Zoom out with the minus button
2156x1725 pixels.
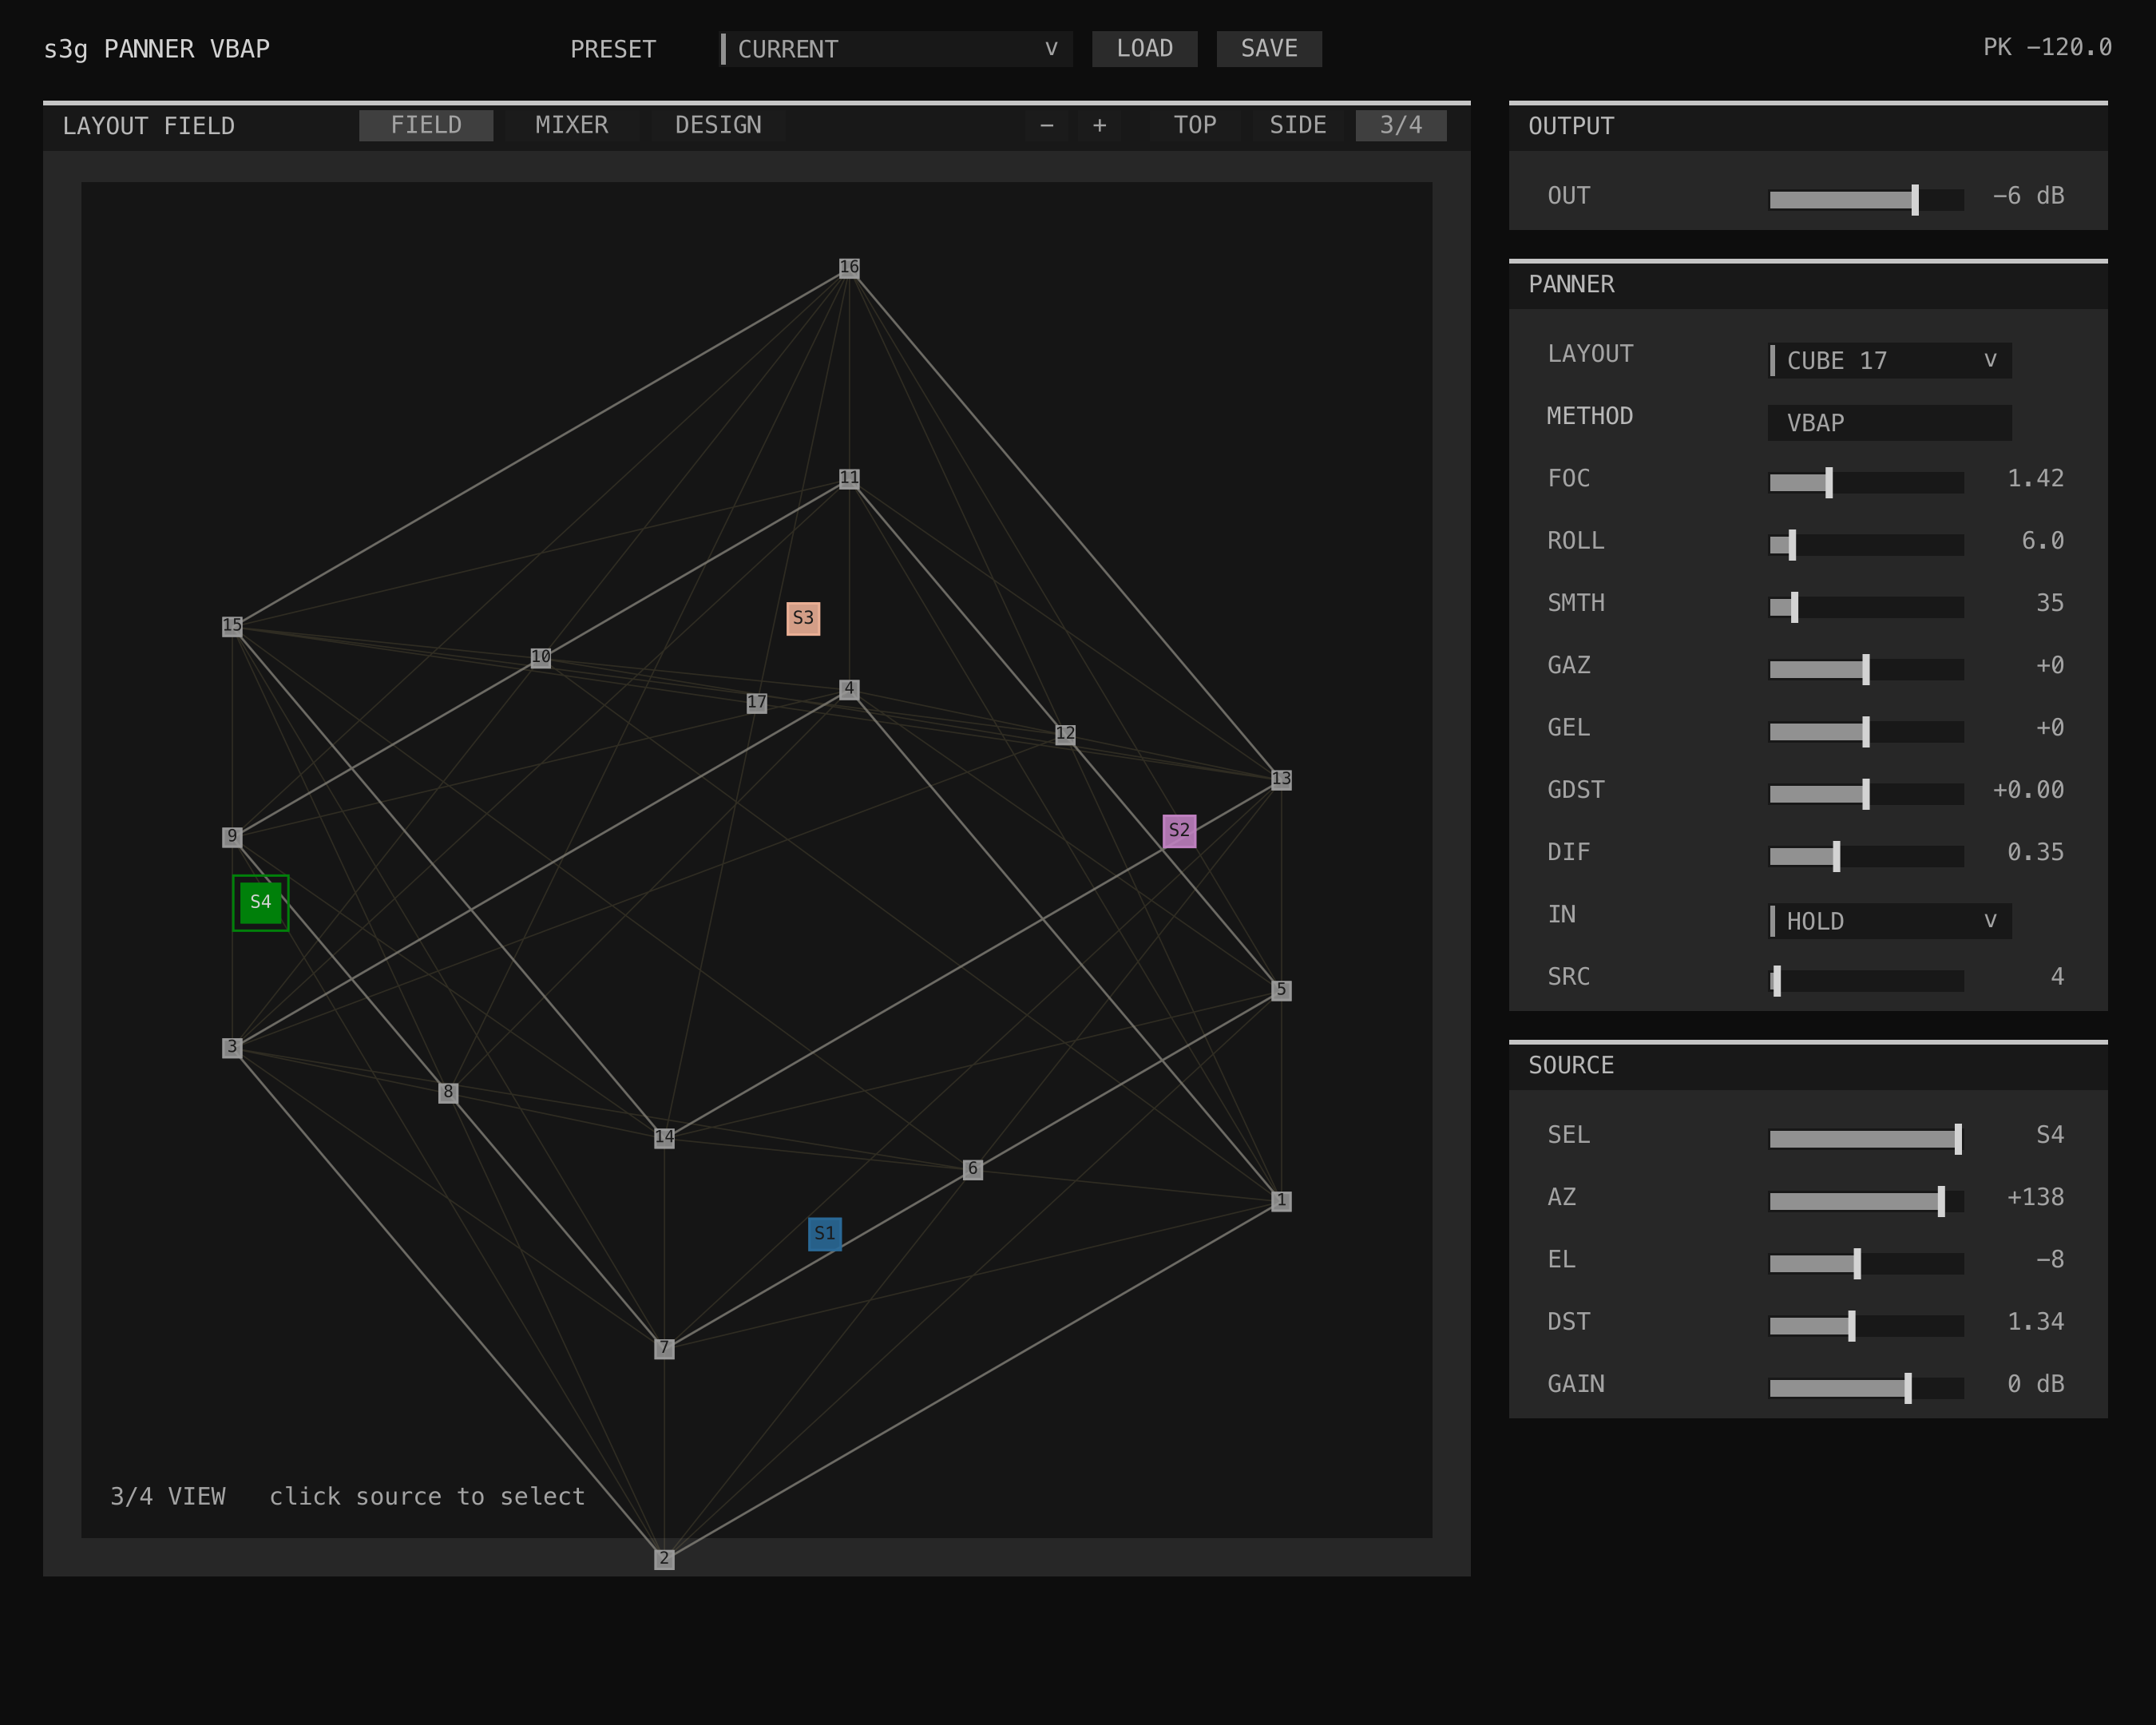pyautogui.click(x=1046, y=125)
